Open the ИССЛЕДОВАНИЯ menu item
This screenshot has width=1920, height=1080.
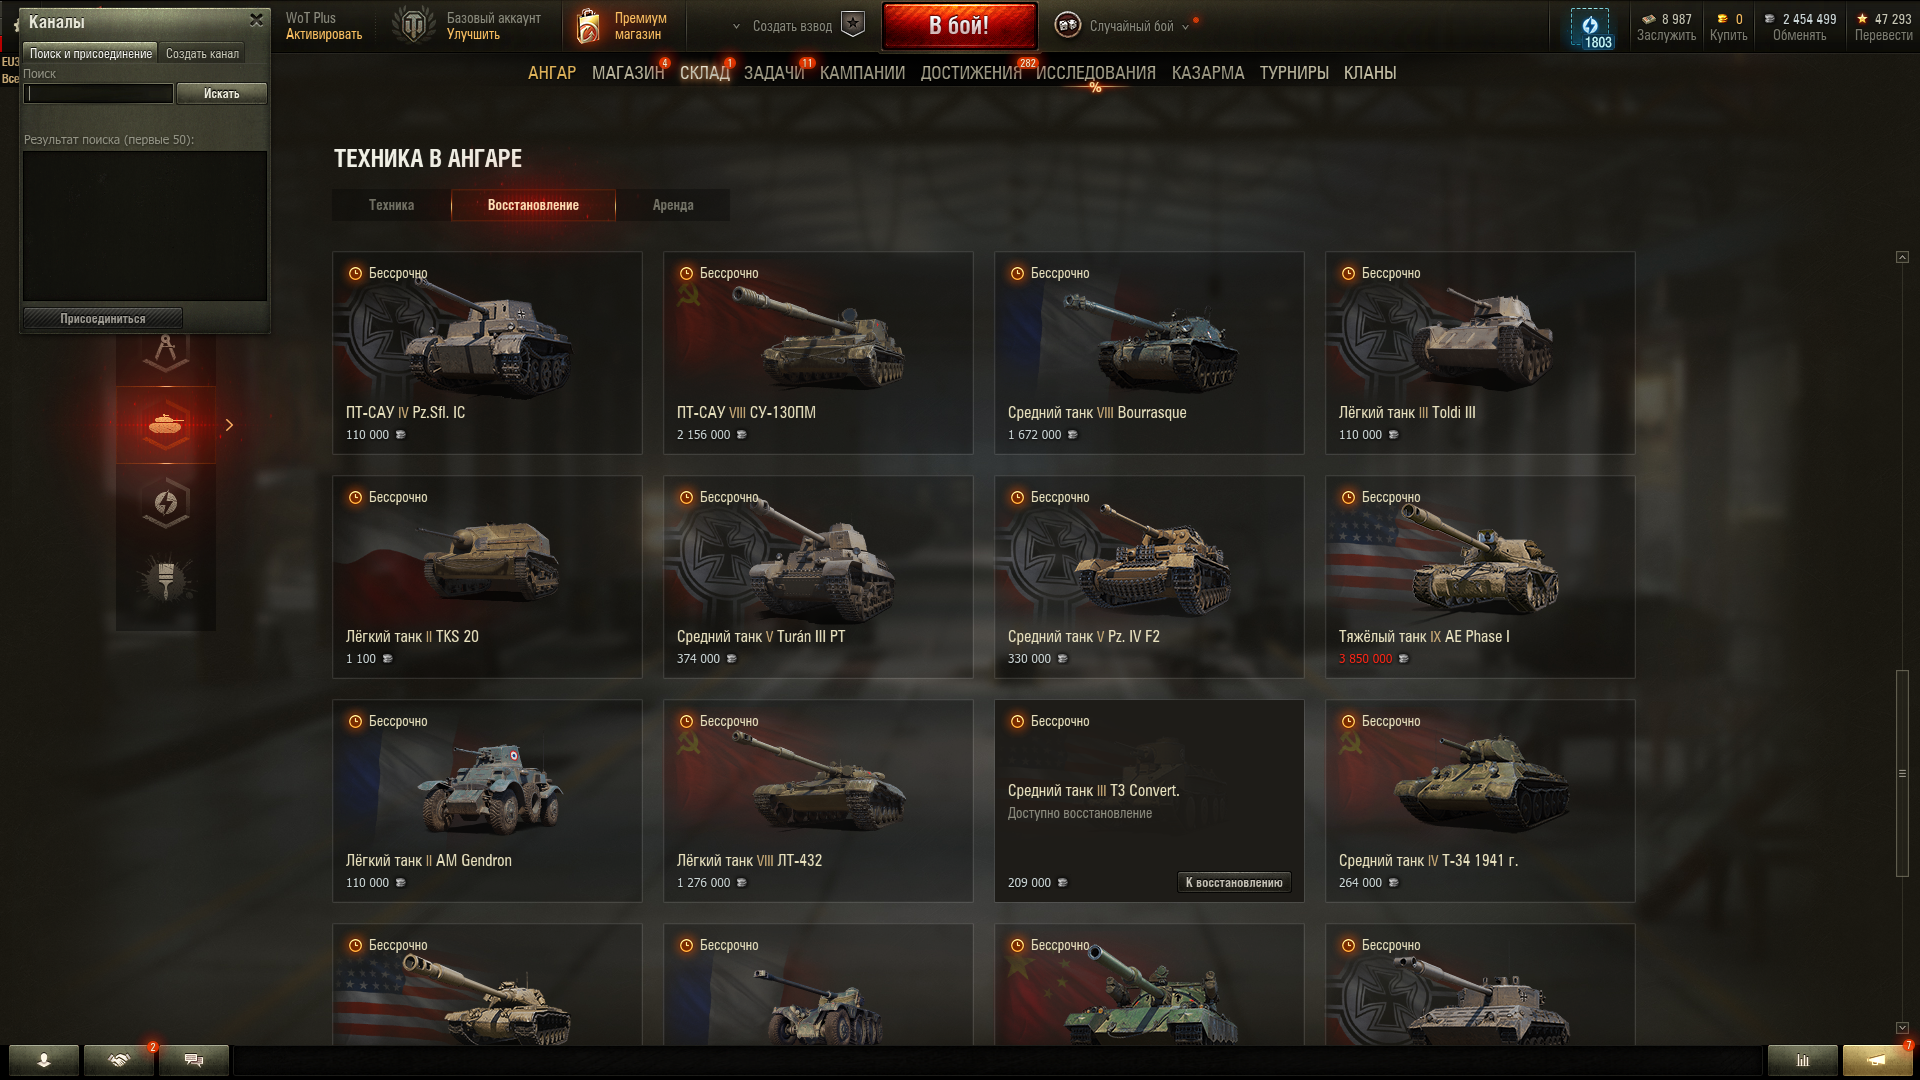pos(1095,73)
